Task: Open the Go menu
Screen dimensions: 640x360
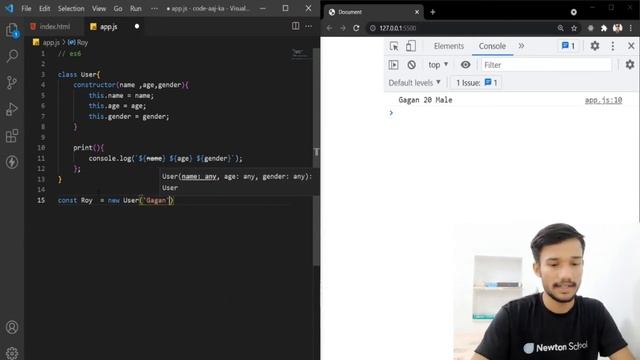Action: (118, 9)
